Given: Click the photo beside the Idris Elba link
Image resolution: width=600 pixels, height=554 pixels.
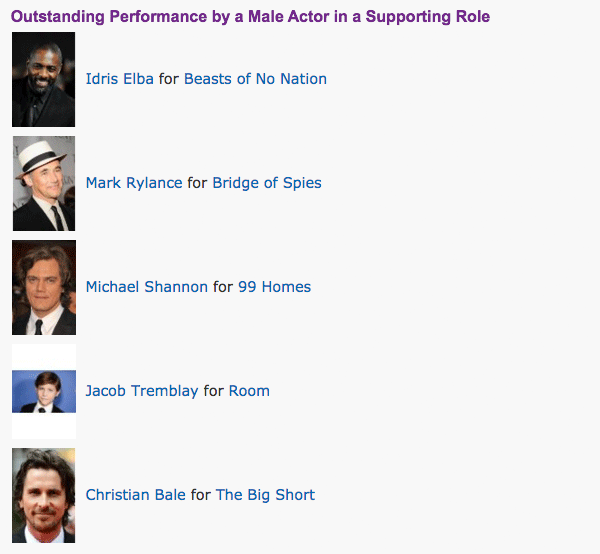Looking at the screenshot, I should point(43,79).
